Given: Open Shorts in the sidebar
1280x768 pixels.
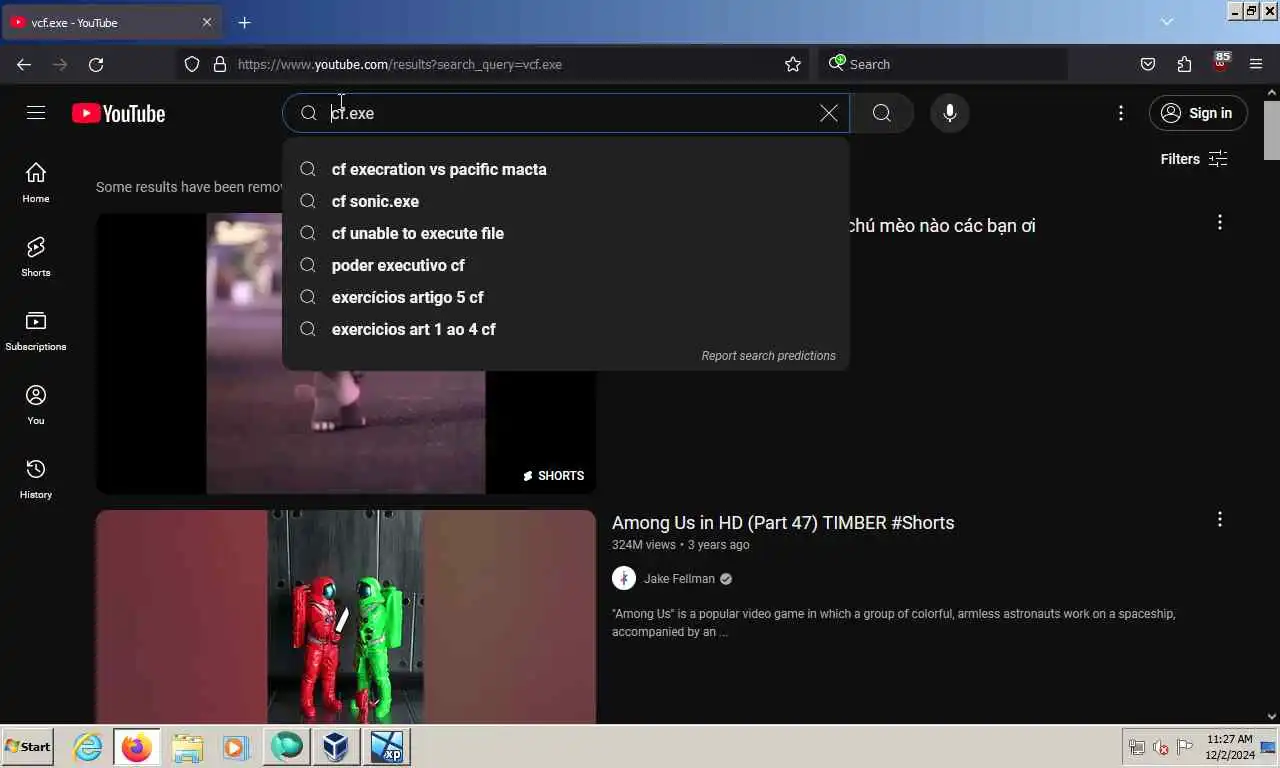Looking at the screenshot, I should (36, 256).
